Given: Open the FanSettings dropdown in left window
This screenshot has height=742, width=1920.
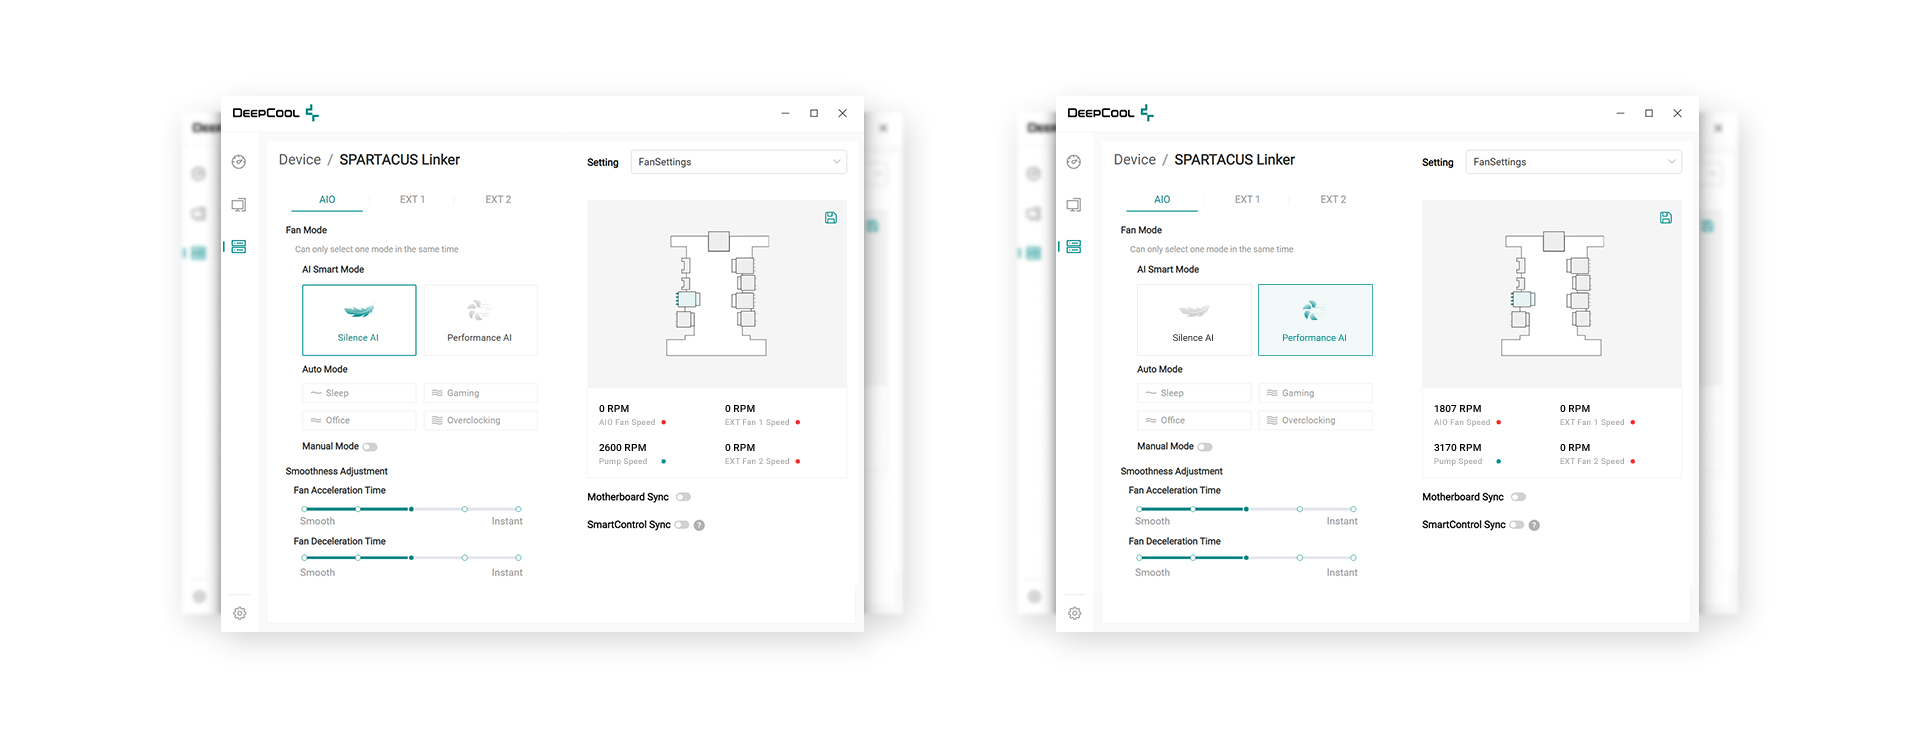Looking at the screenshot, I should 738,162.
